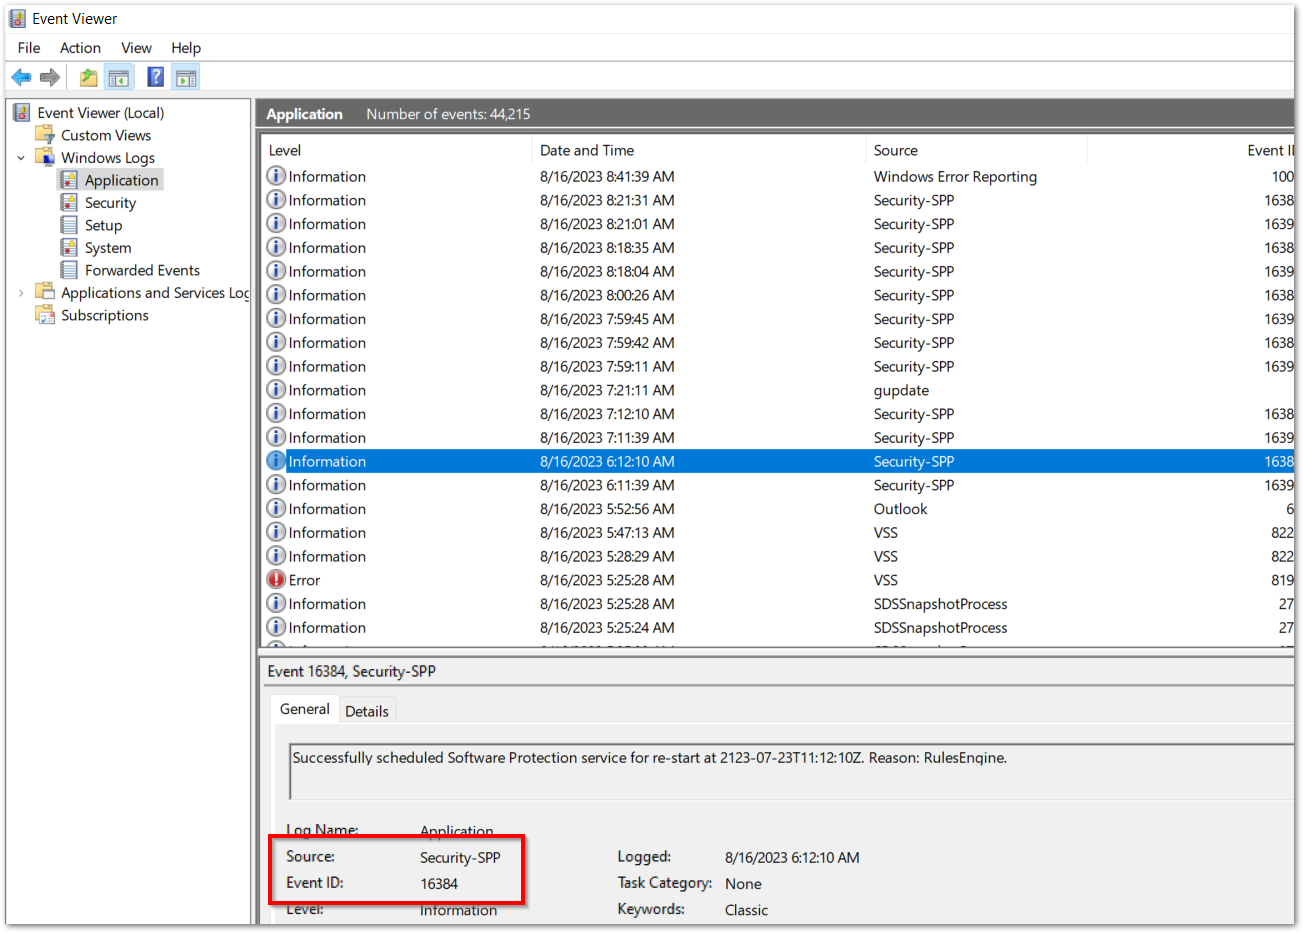Select the 8:41:39 AM event timestamp
Viewport: 1303px width, 933px height.
pyautogui.click(x=607, y=176)
